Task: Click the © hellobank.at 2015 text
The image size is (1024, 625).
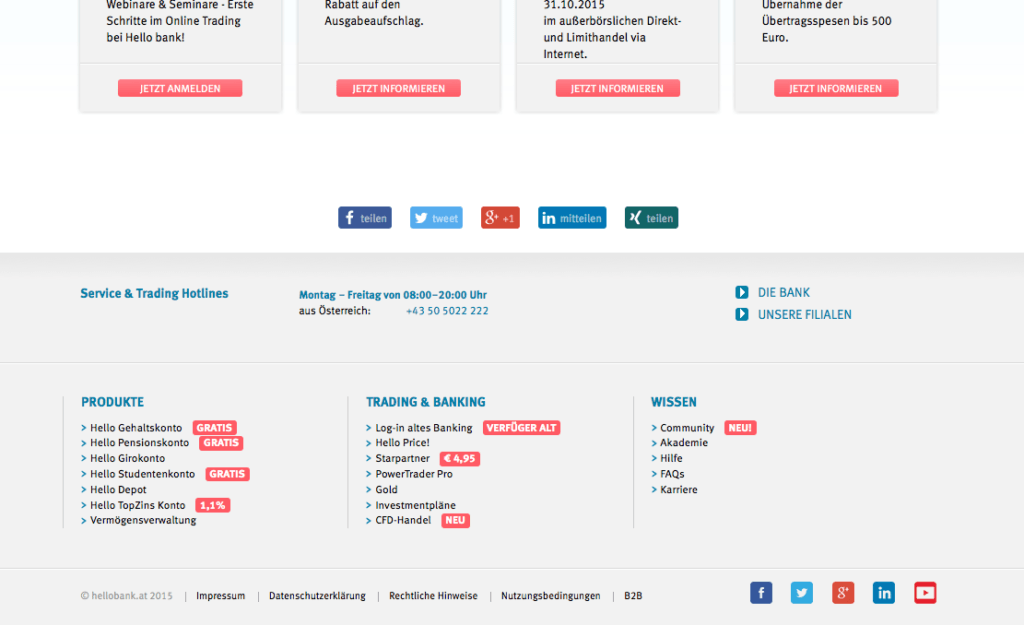Action: click(127, 596)
